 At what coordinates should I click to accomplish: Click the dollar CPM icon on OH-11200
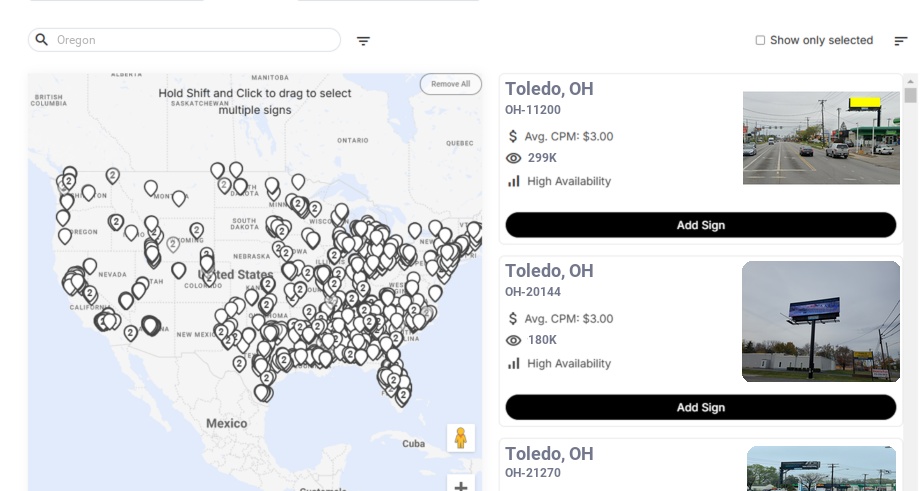coord(513,136)
